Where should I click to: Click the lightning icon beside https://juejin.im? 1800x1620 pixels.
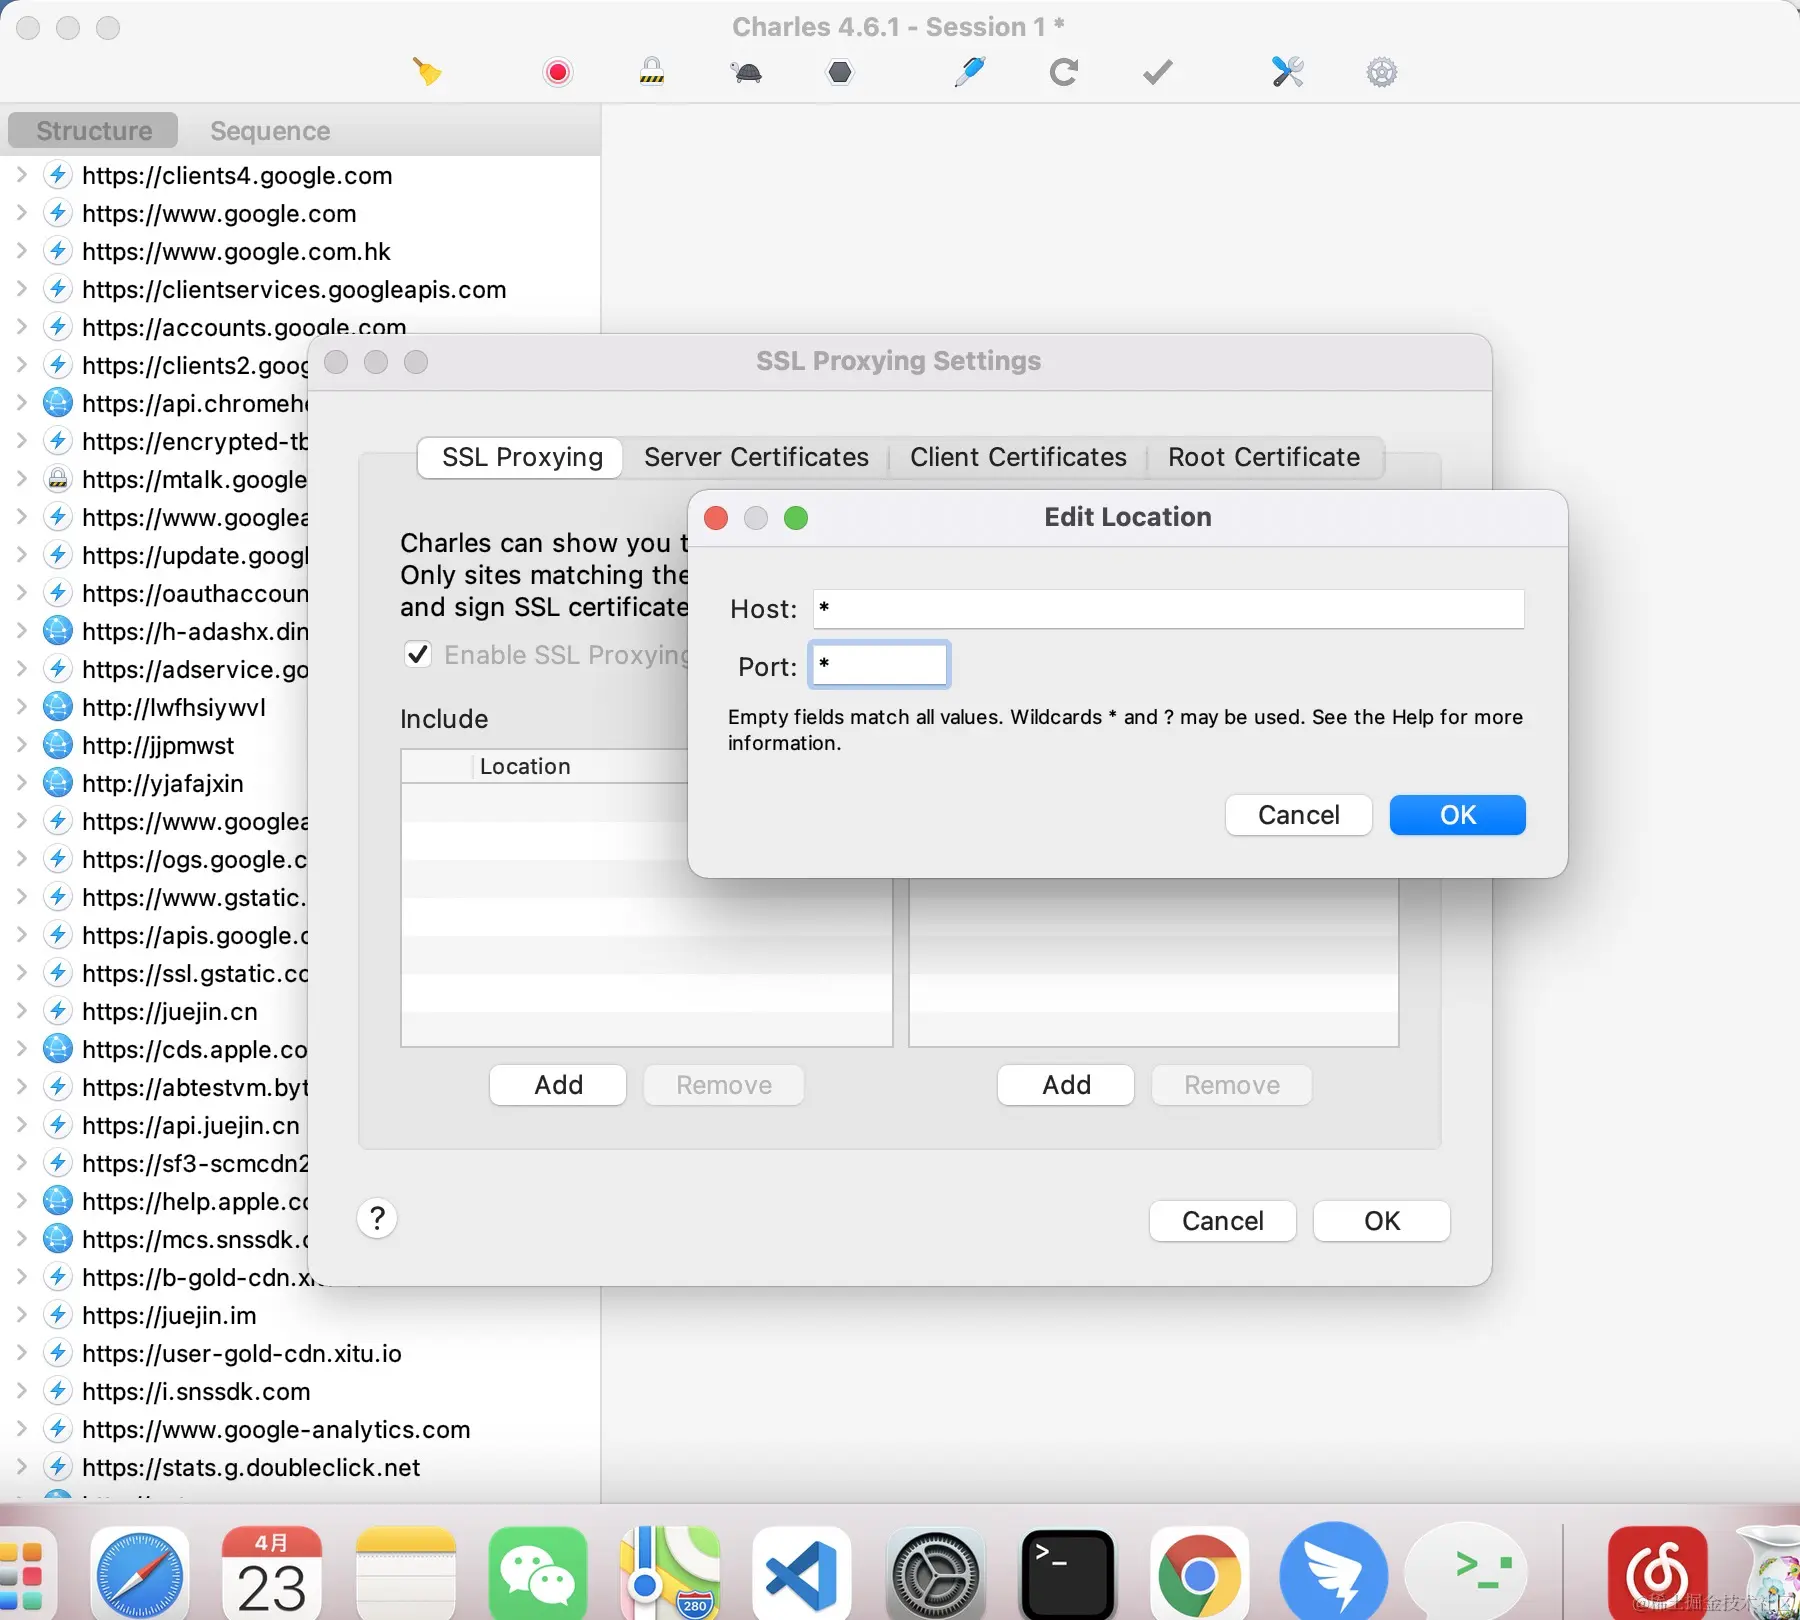tap(58, 1315)
